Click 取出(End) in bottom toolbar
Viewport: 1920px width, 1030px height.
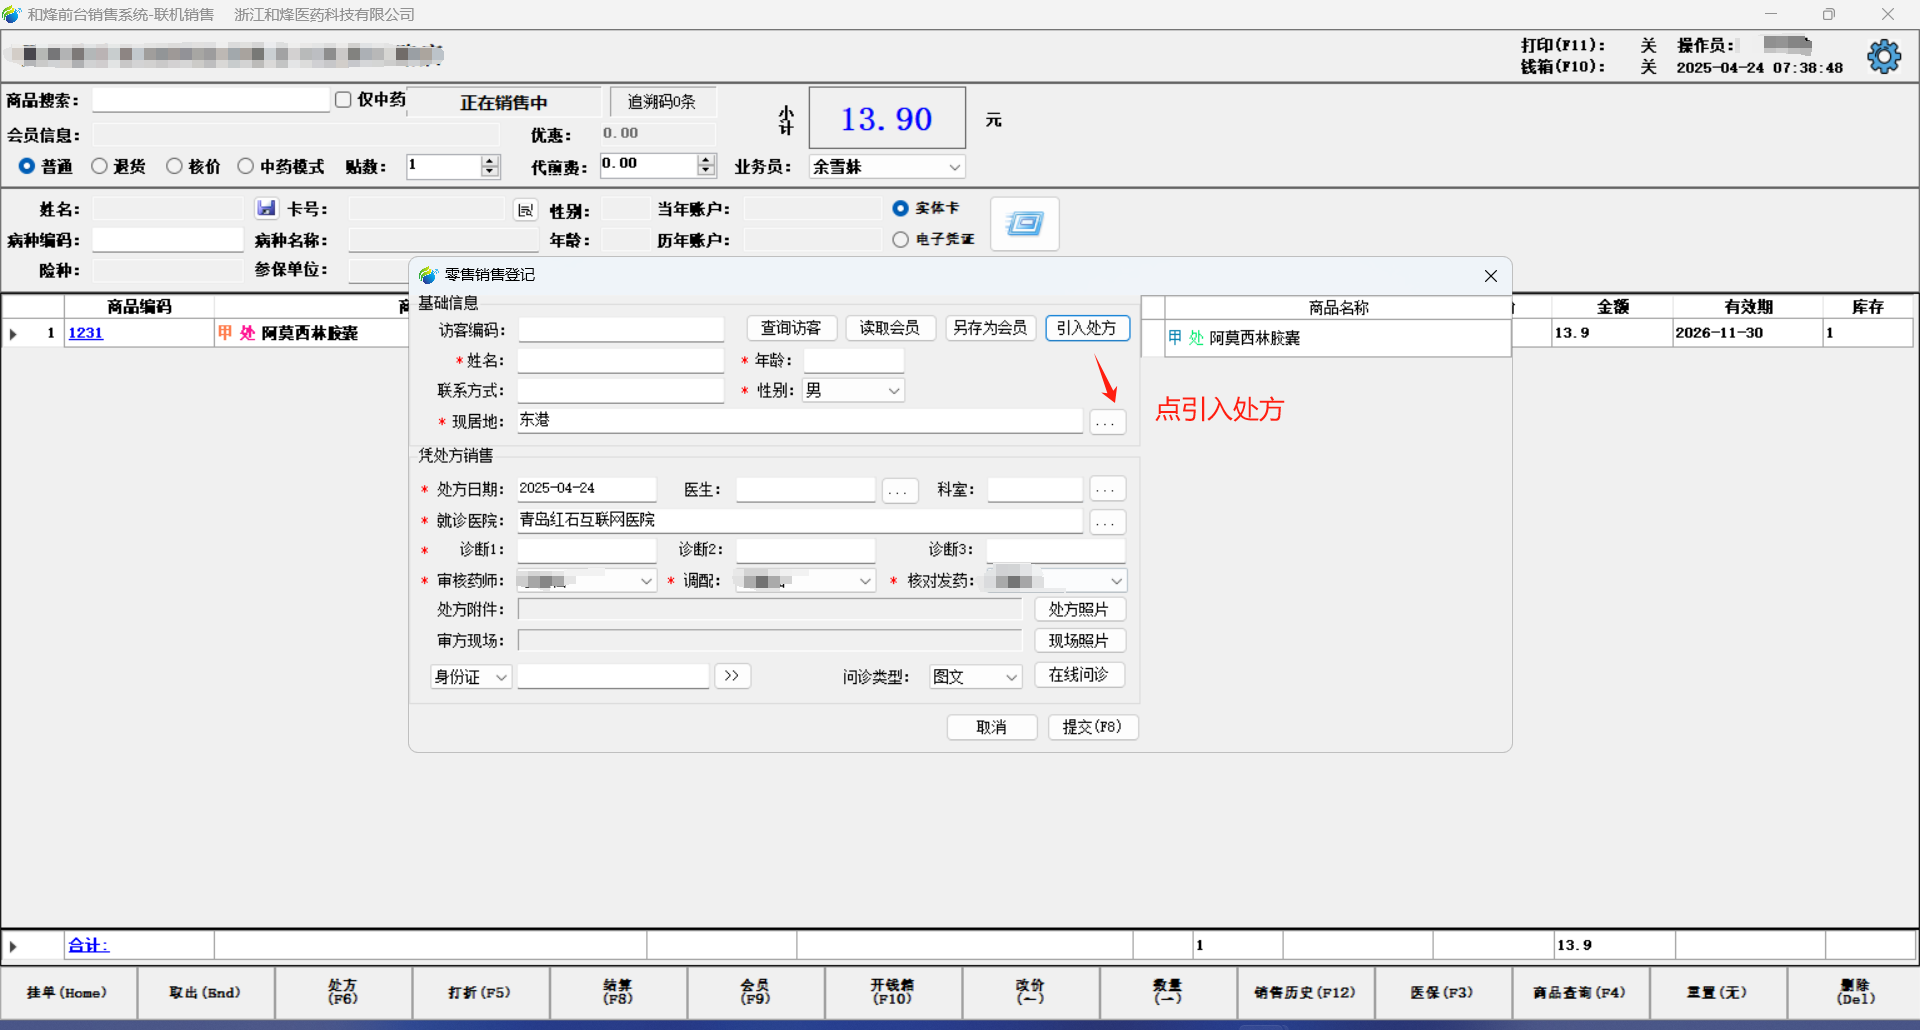point(205,993)
